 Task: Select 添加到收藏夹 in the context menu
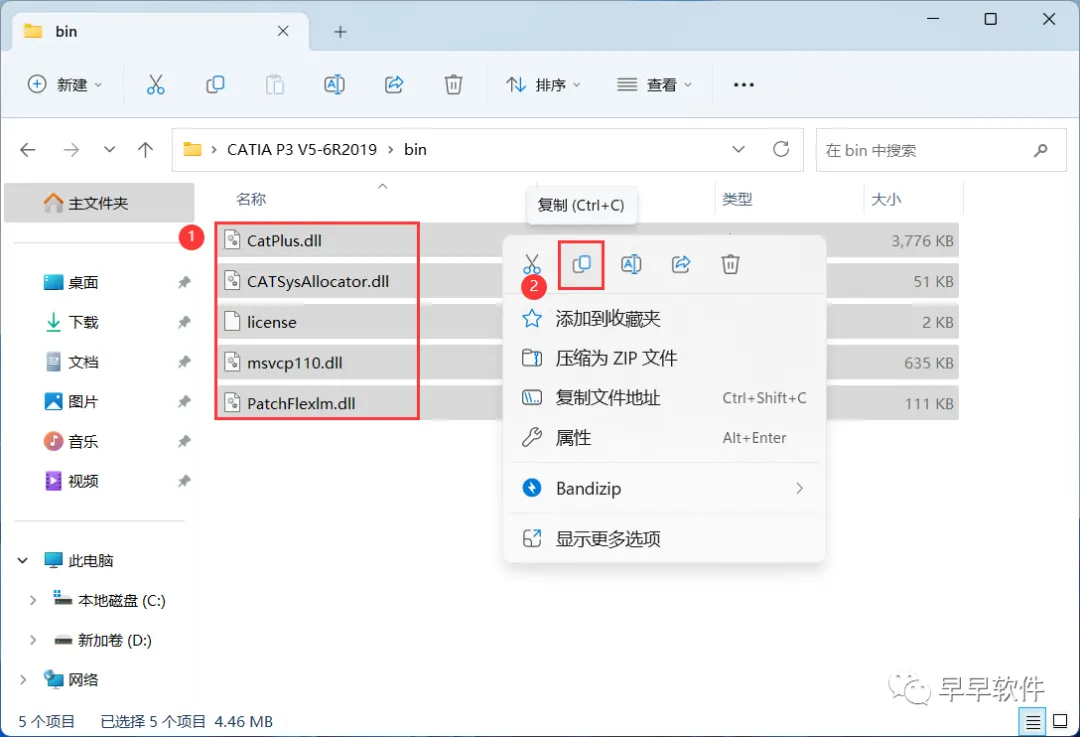pyautogui.click(x=664, y=318)
